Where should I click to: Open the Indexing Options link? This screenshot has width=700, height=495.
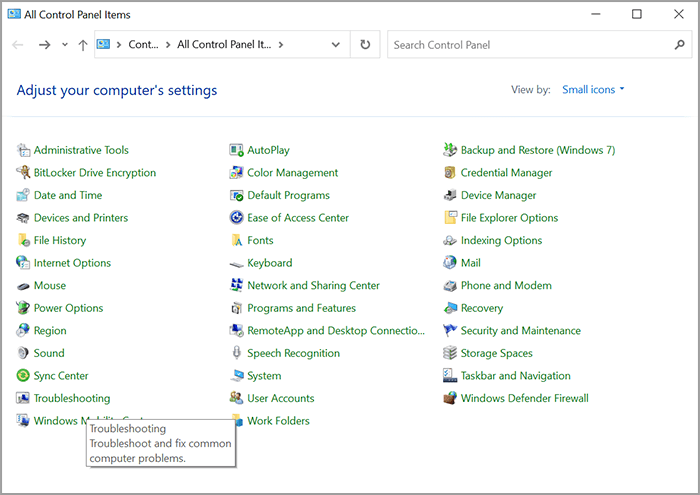click(x=501, y=240)
